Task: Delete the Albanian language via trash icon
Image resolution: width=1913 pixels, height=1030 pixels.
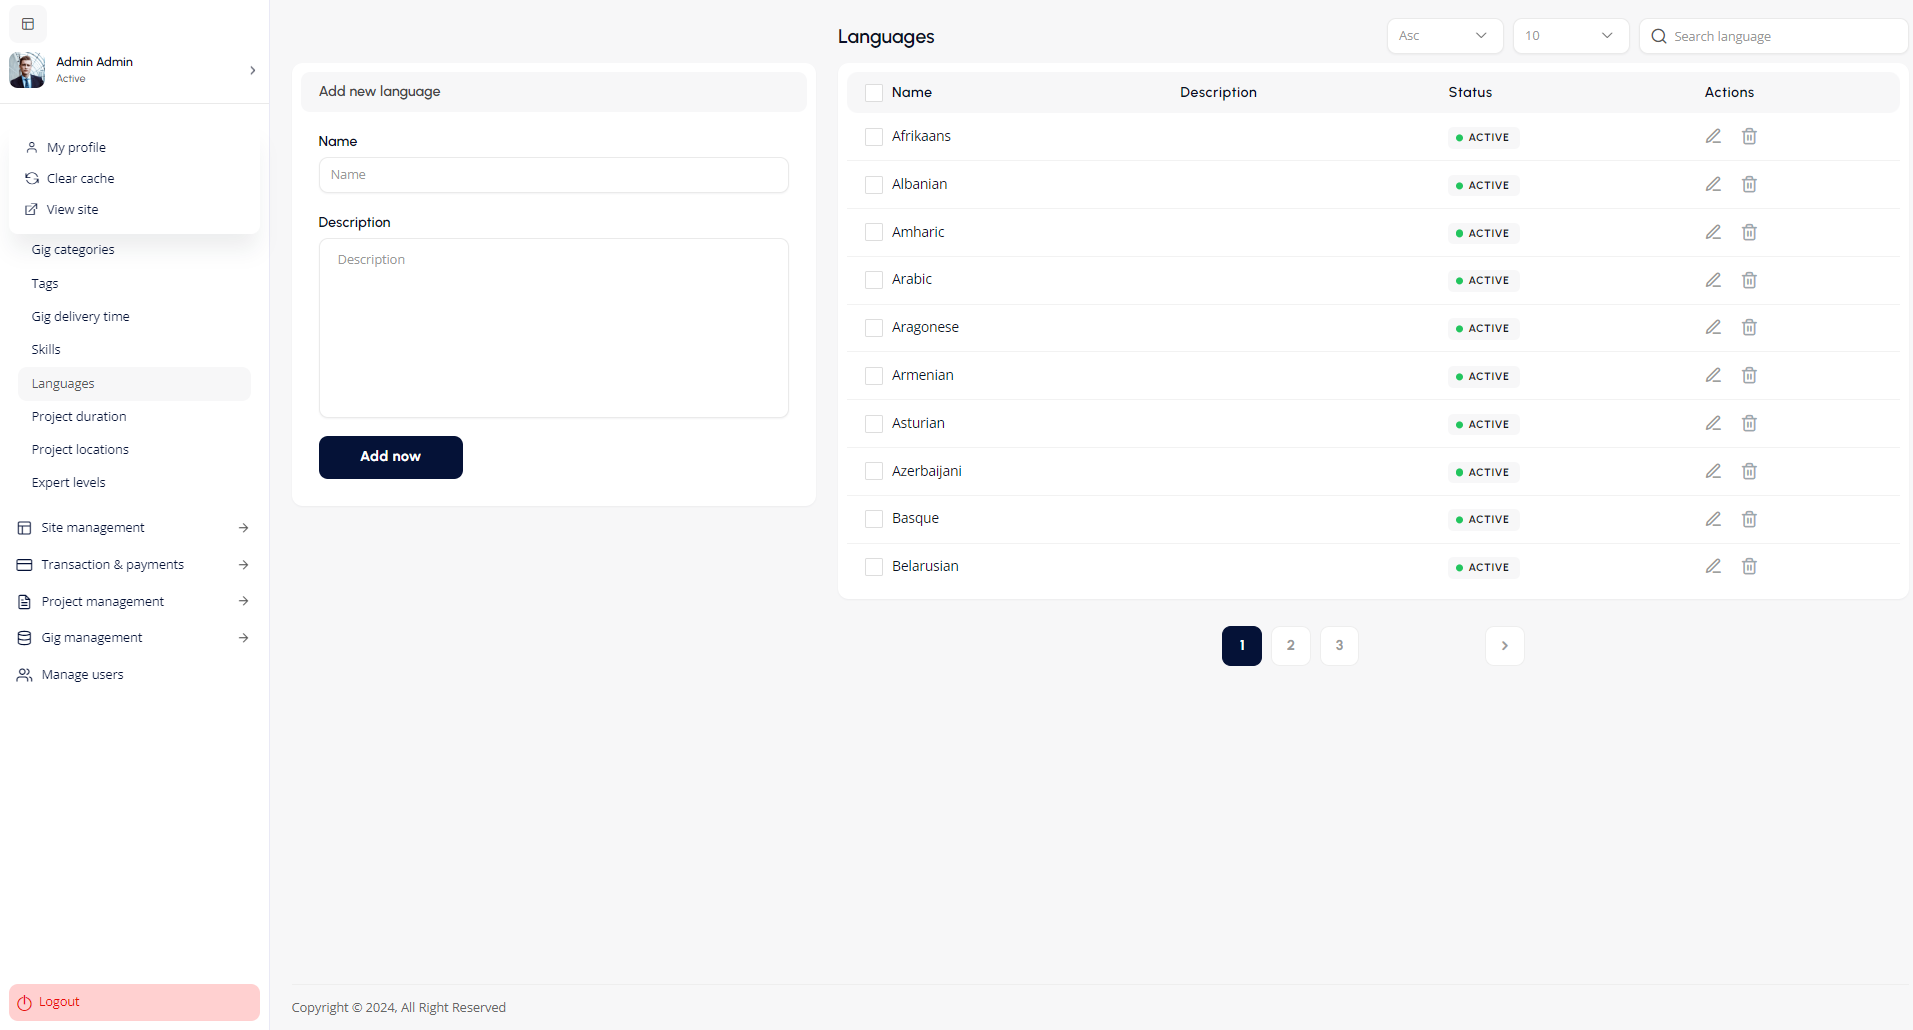Action: 1749,184
